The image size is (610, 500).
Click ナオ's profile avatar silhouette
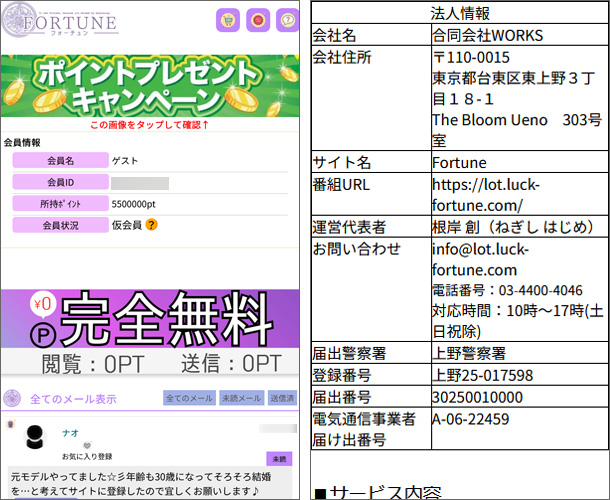[x=38, y=438]
